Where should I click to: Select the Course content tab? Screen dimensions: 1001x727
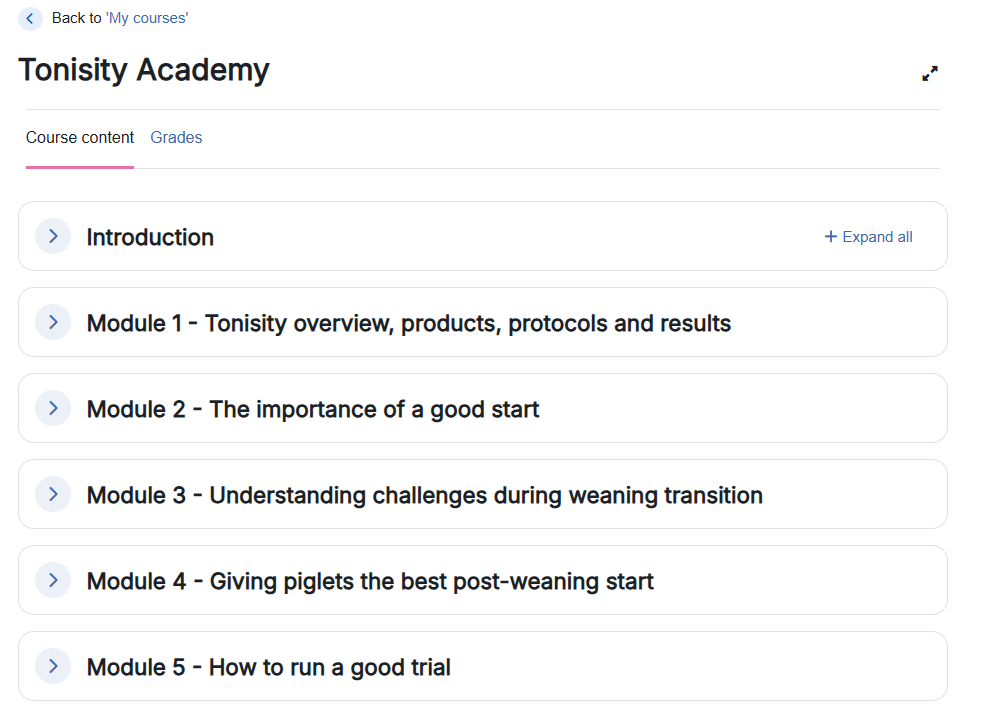click(80, 138)
